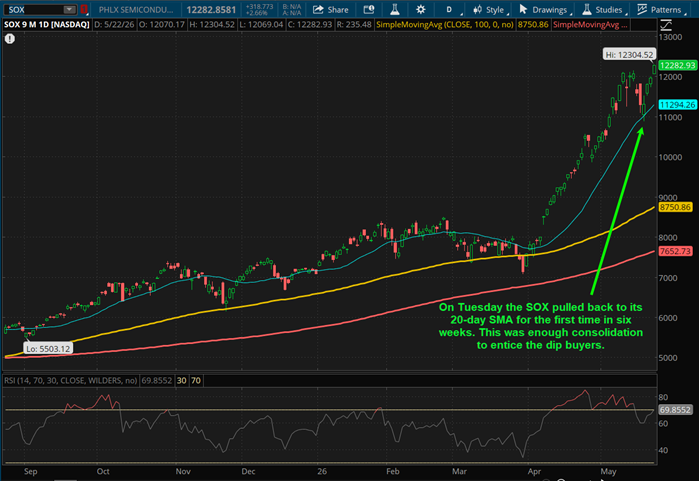Click the O: 12070.17 open value
The height and width of the screenshot is (482, 699).
161,25
